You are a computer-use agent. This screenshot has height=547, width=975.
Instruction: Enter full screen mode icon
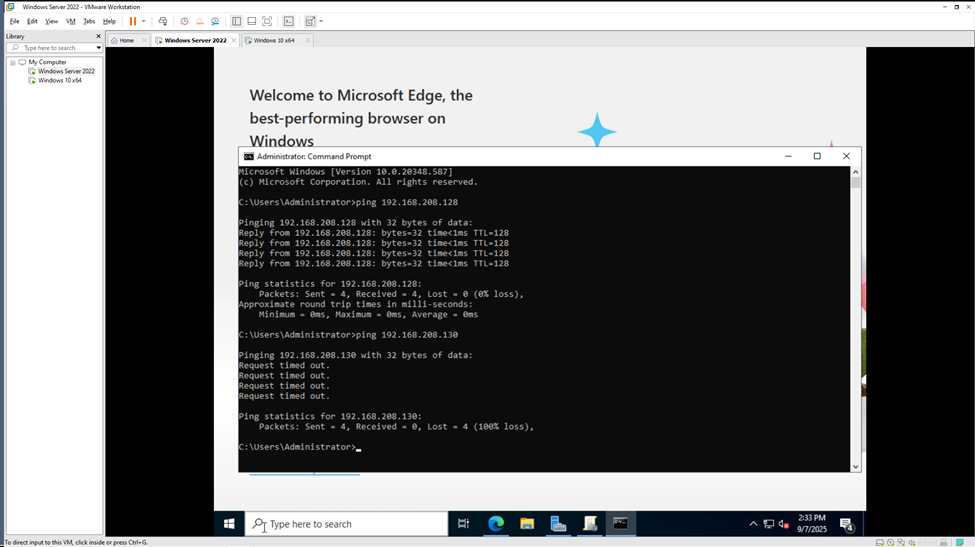point(267,21)
